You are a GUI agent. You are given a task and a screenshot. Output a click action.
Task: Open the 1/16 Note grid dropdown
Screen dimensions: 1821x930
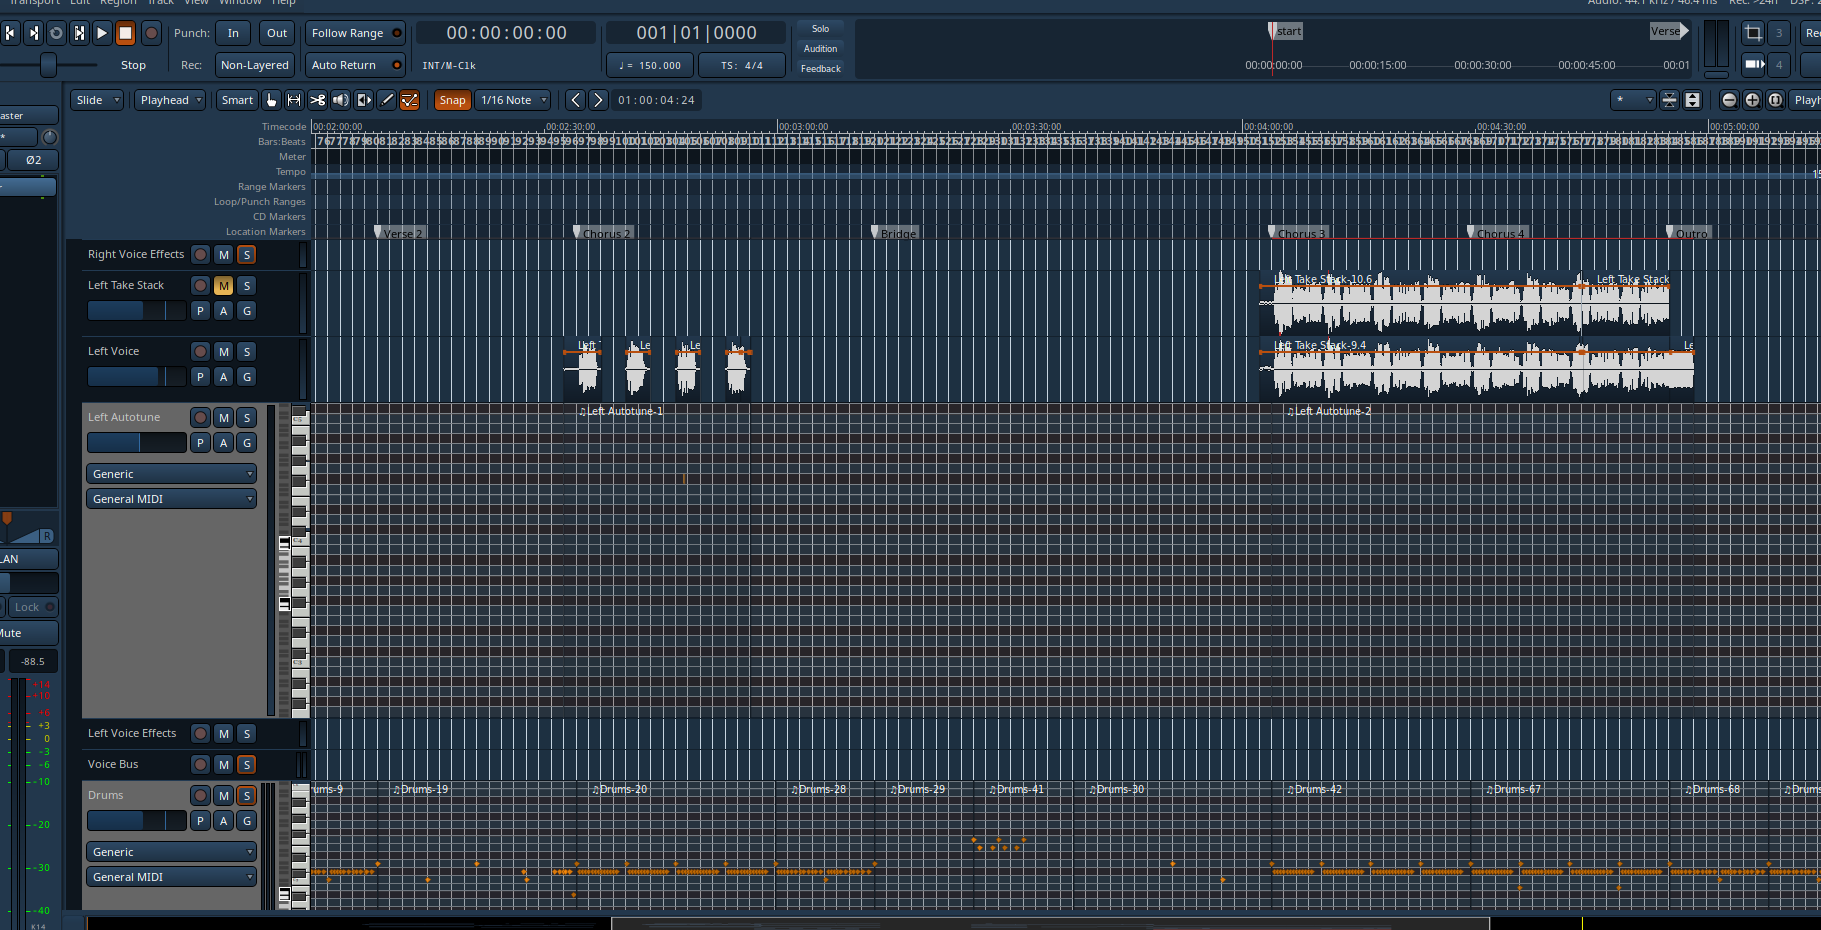point(514,100)
